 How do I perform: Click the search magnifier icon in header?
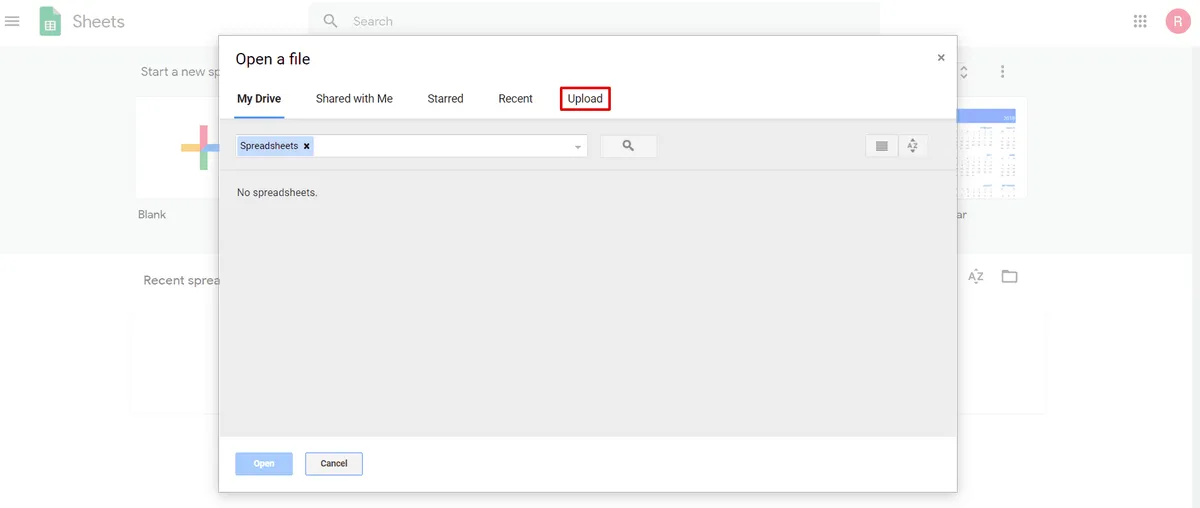[331, 21]
